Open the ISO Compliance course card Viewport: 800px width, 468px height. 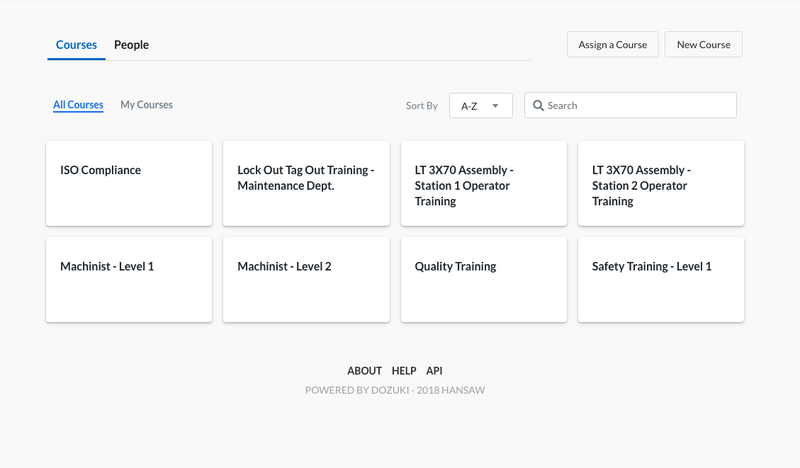(129, 183)
